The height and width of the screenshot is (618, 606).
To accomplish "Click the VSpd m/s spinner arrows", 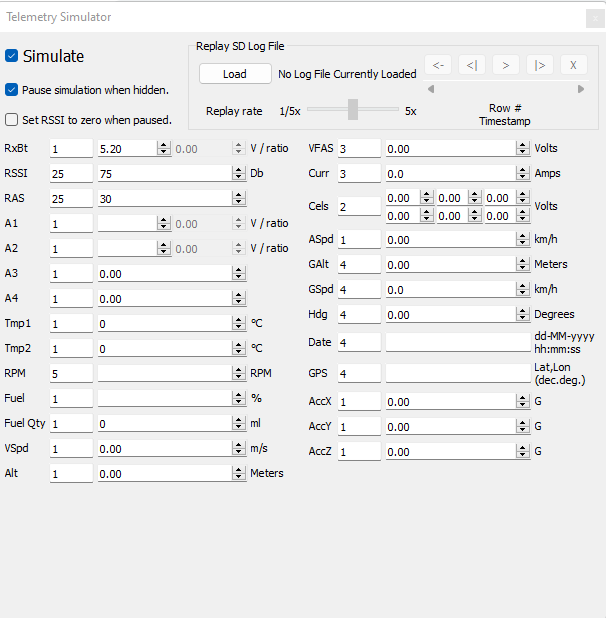I will 238,449.
